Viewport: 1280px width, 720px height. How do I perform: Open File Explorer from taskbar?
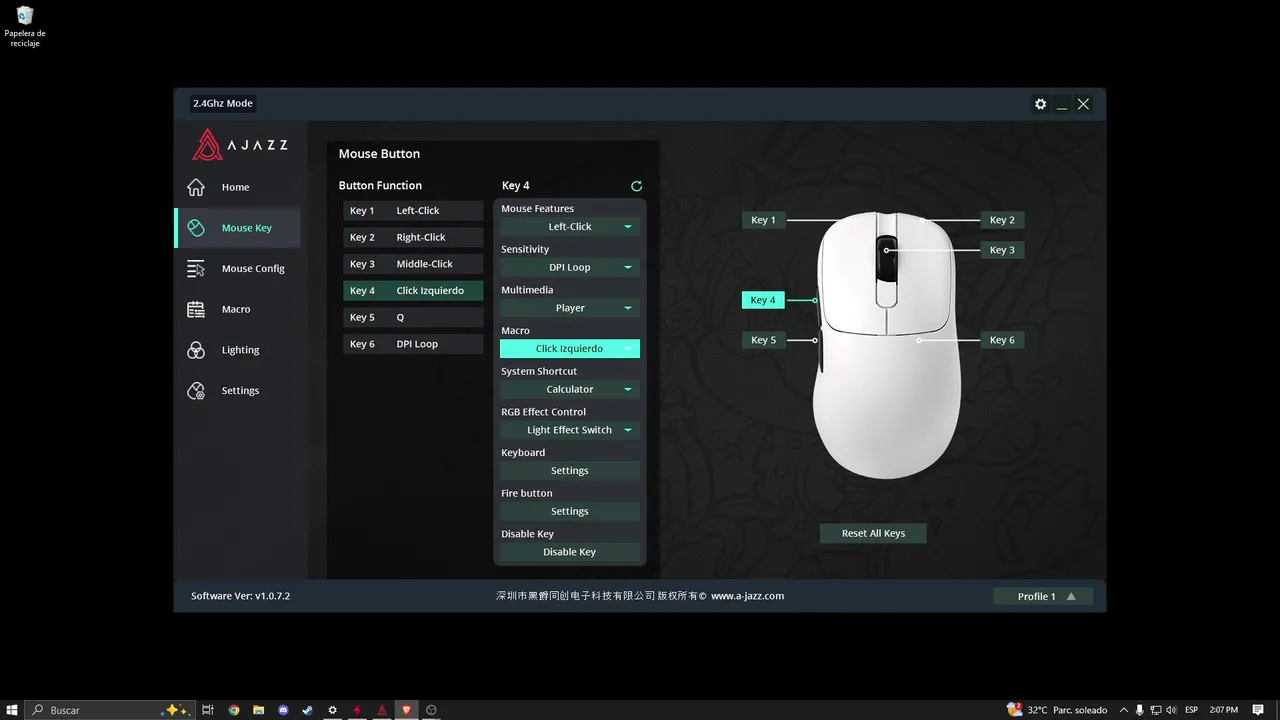click(x=258, y=710)
